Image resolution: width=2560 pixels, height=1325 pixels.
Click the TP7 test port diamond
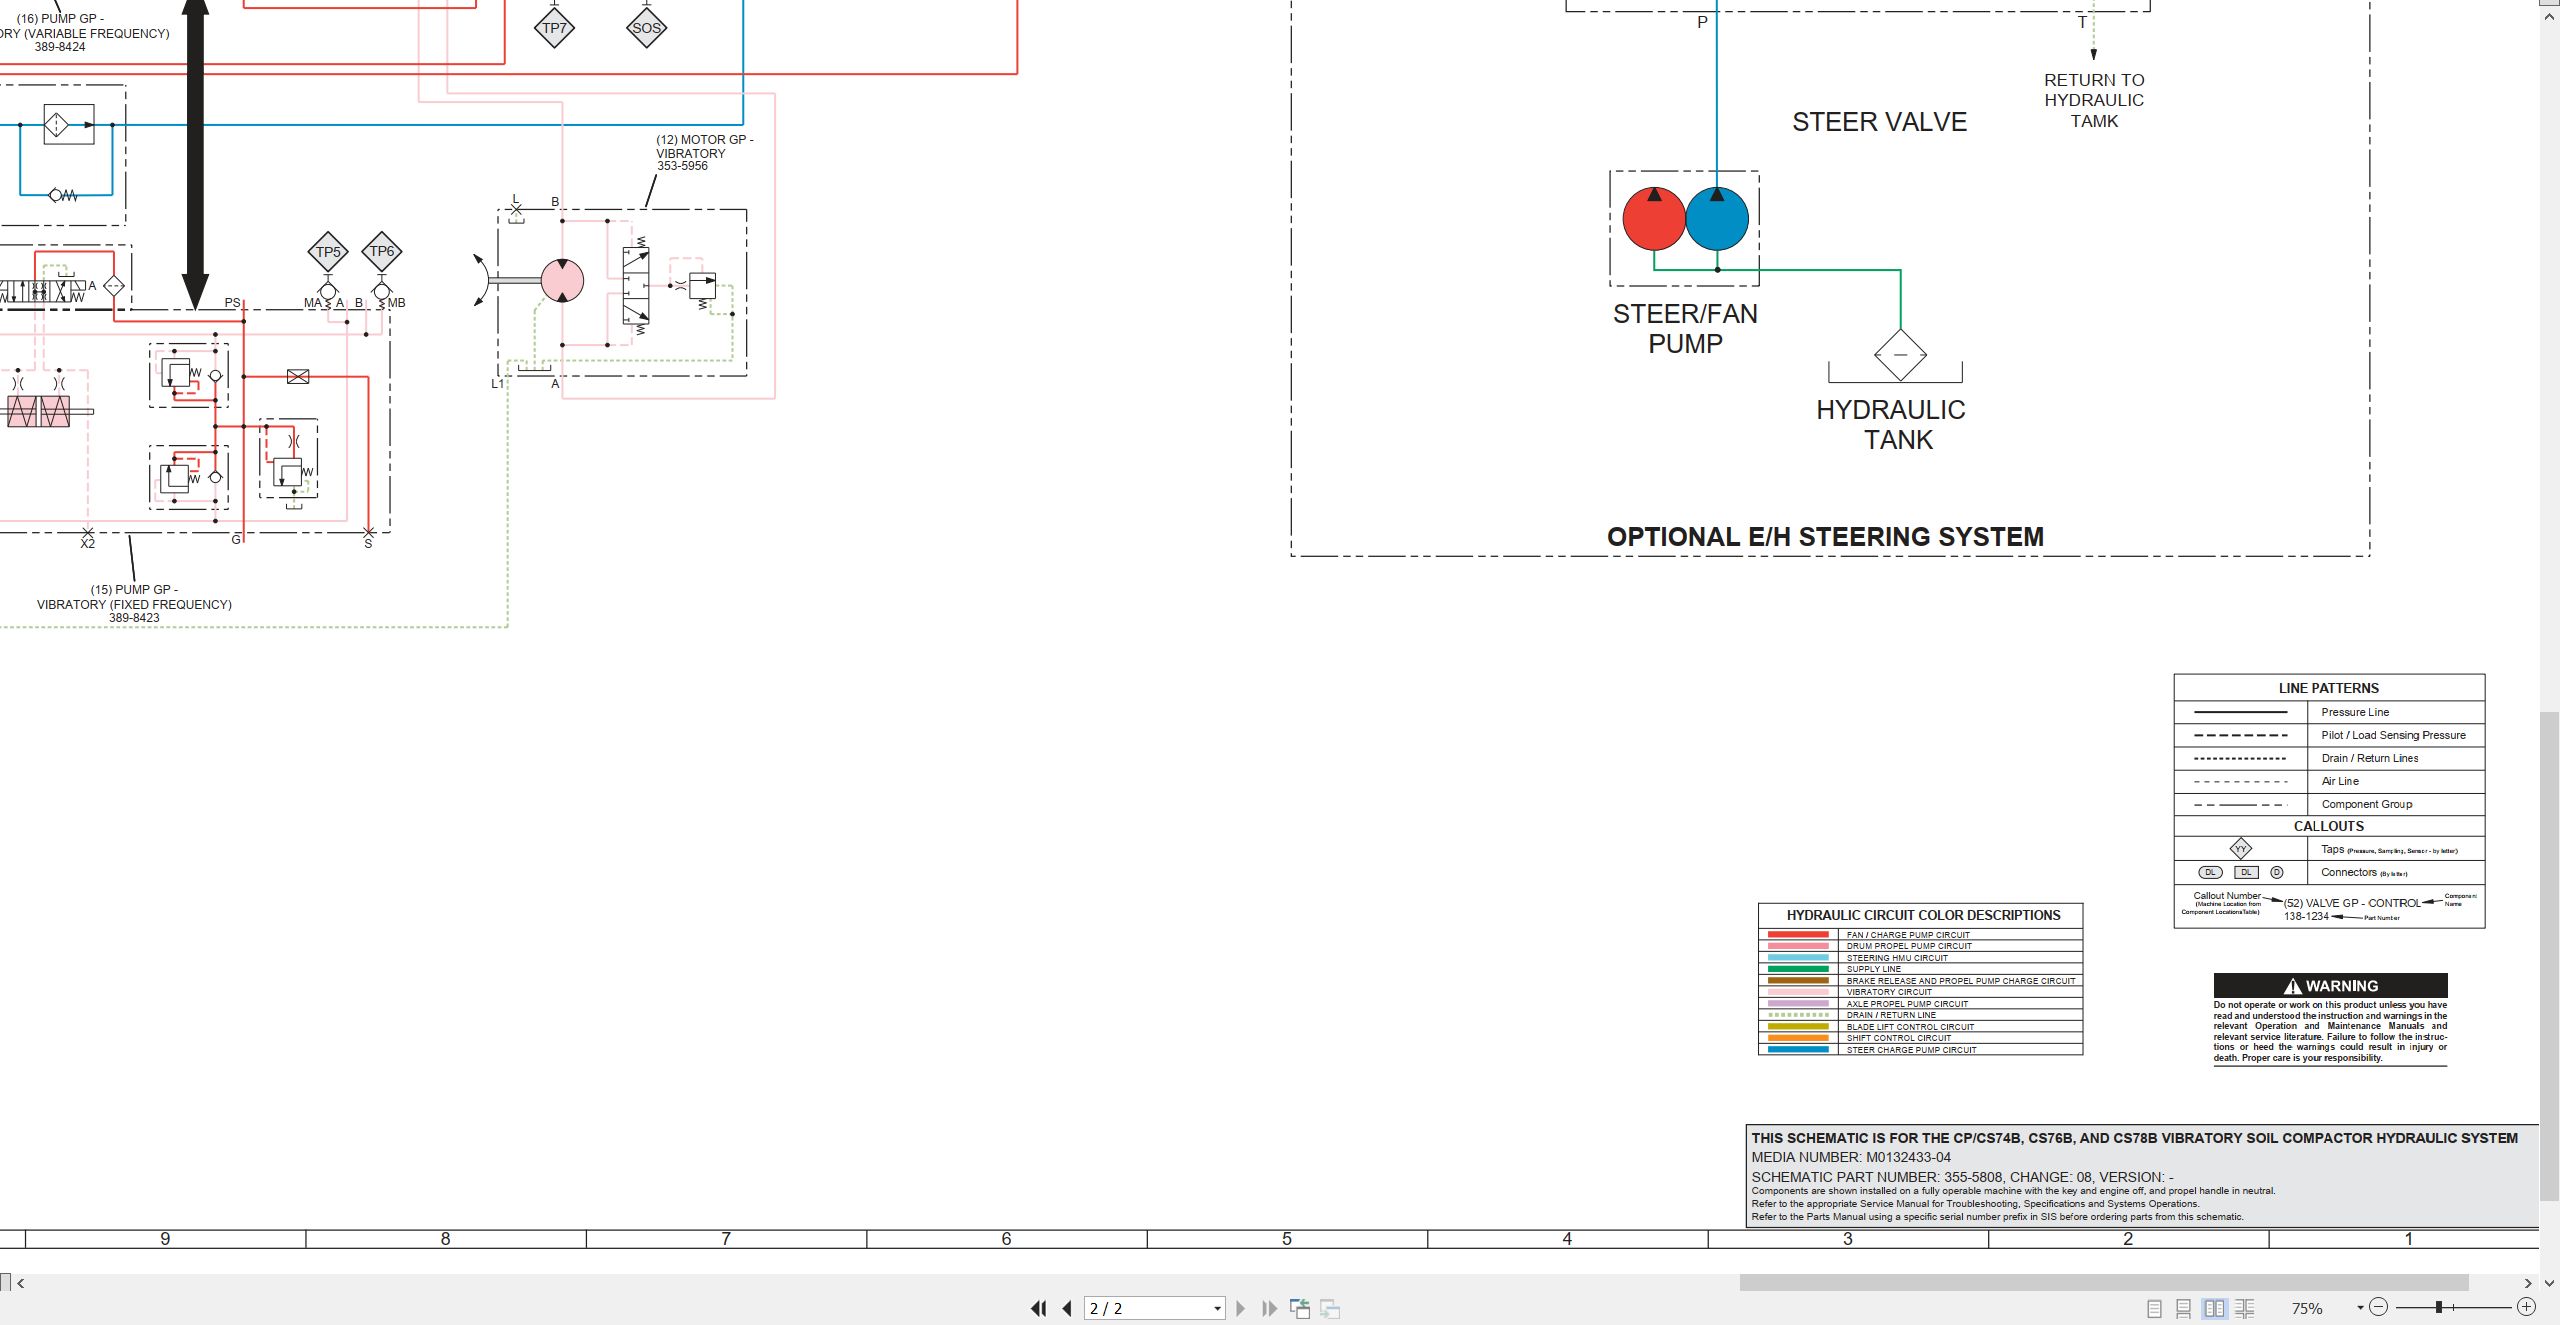[x=554, y=27]
